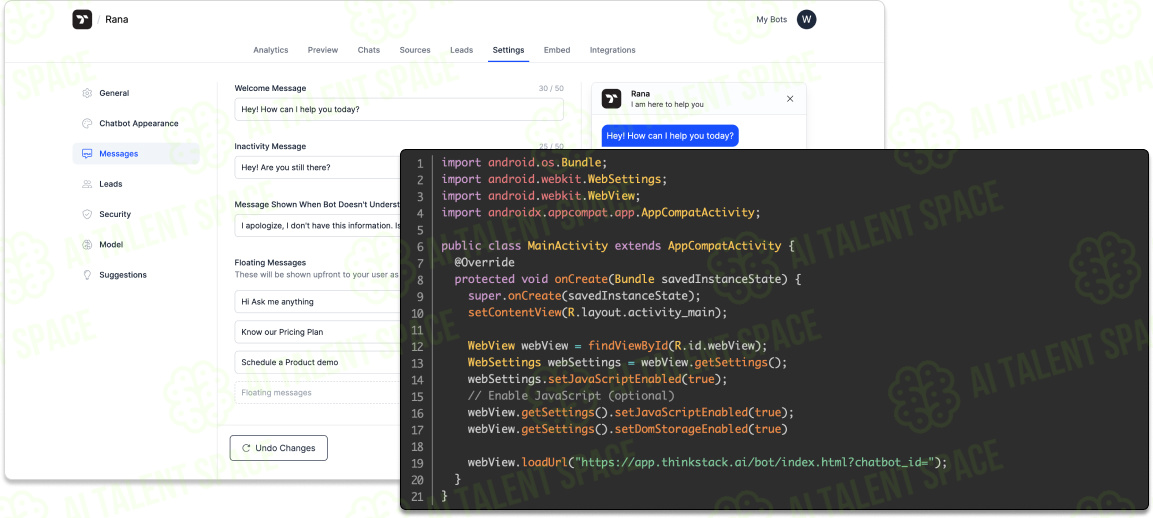Click the bot avatar in chat preview header
Image resolution: width=1153 pixels, height=518 pixels.
point(612,99)
